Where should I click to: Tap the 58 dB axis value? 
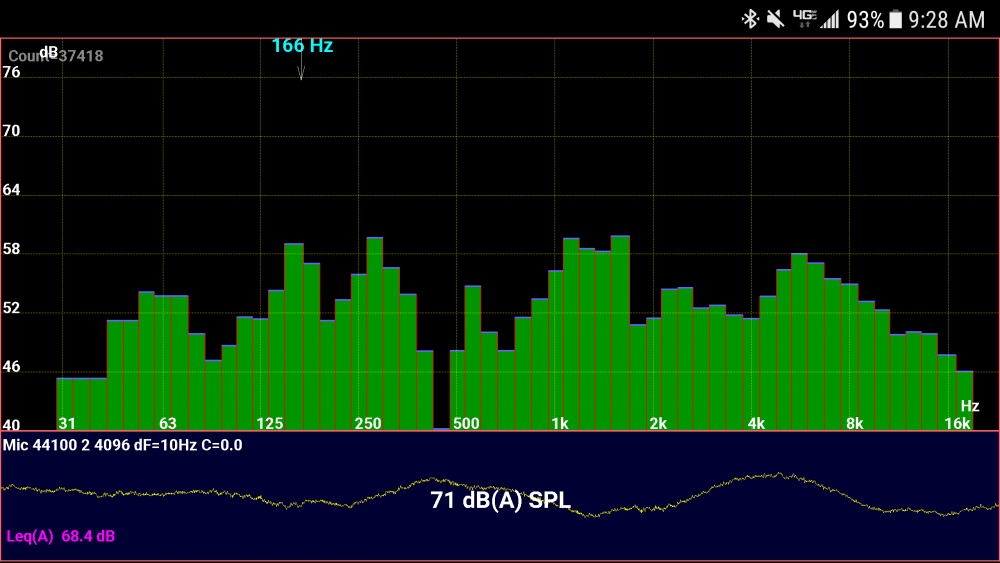point(11,249)
